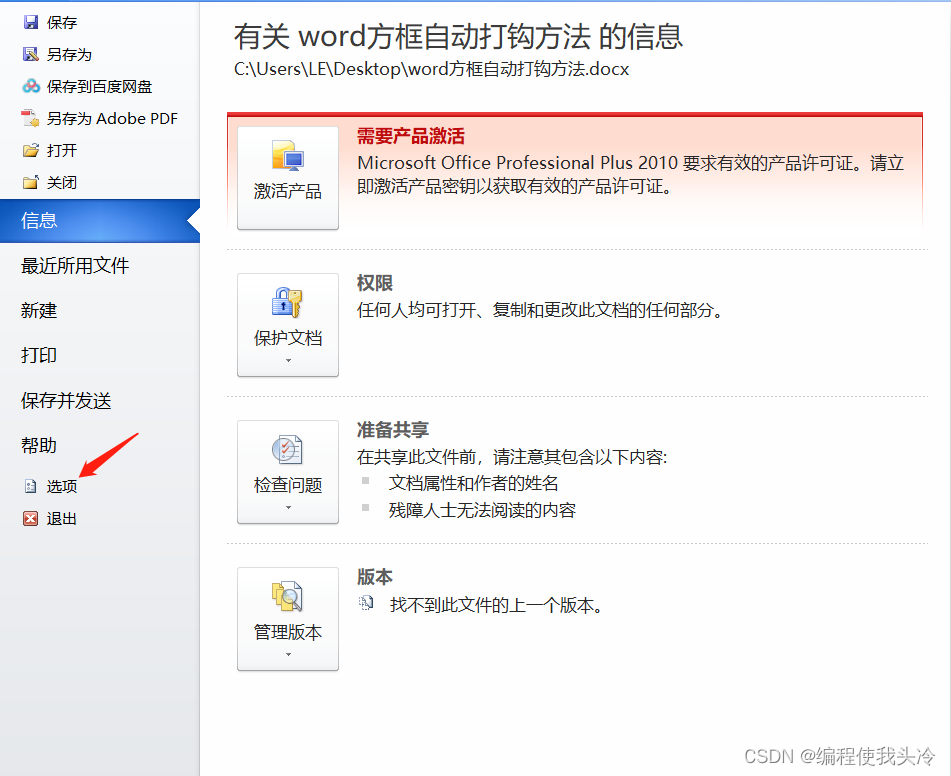Open the 保存并发送 tab
Screen dimensions: 951x776
click(66, 400)
